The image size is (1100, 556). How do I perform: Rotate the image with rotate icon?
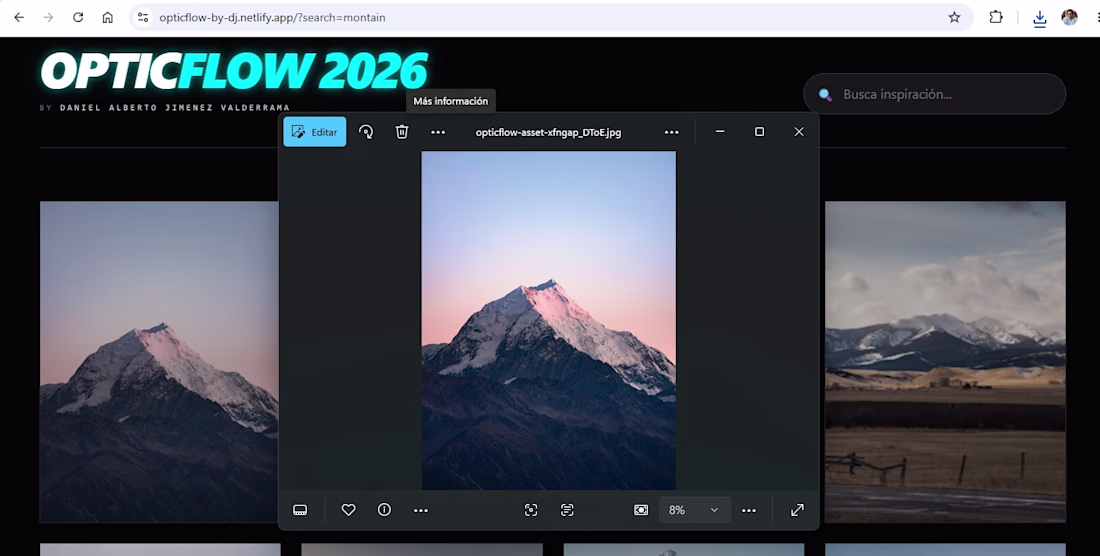(366, 132)
